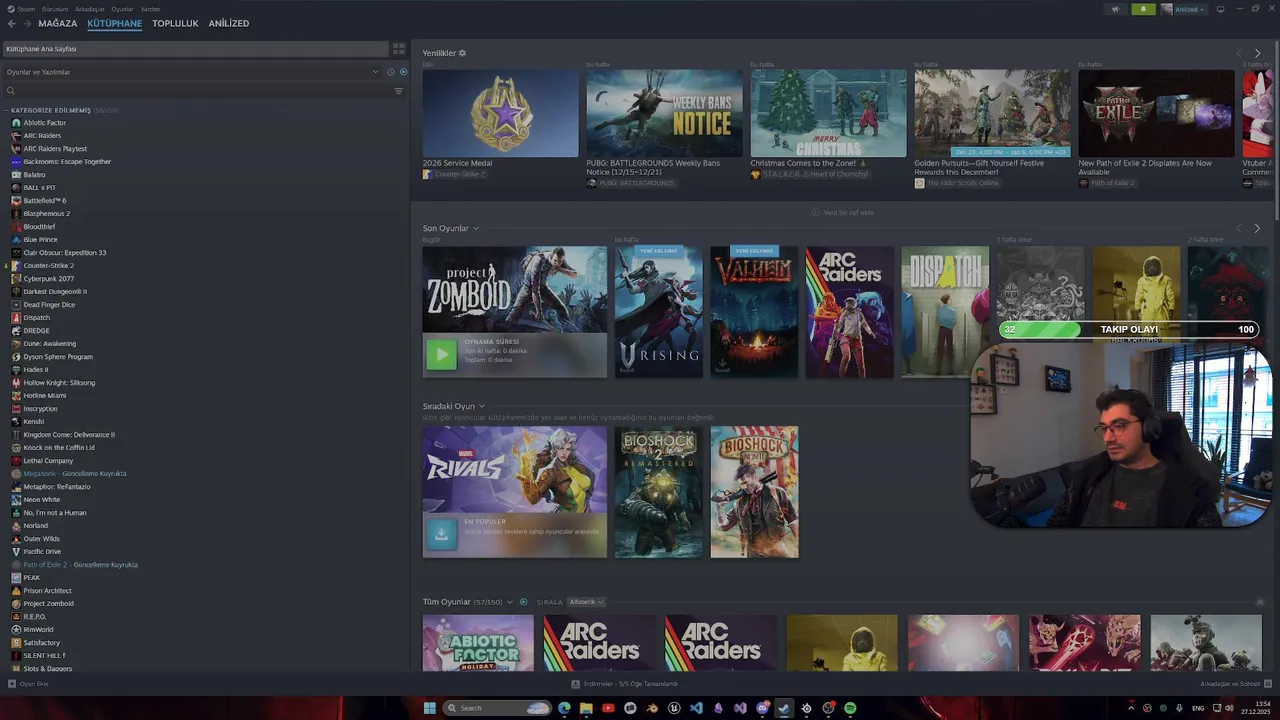Switch to collections grid view icon
The image size is (1280, 720).
(399, 48)
